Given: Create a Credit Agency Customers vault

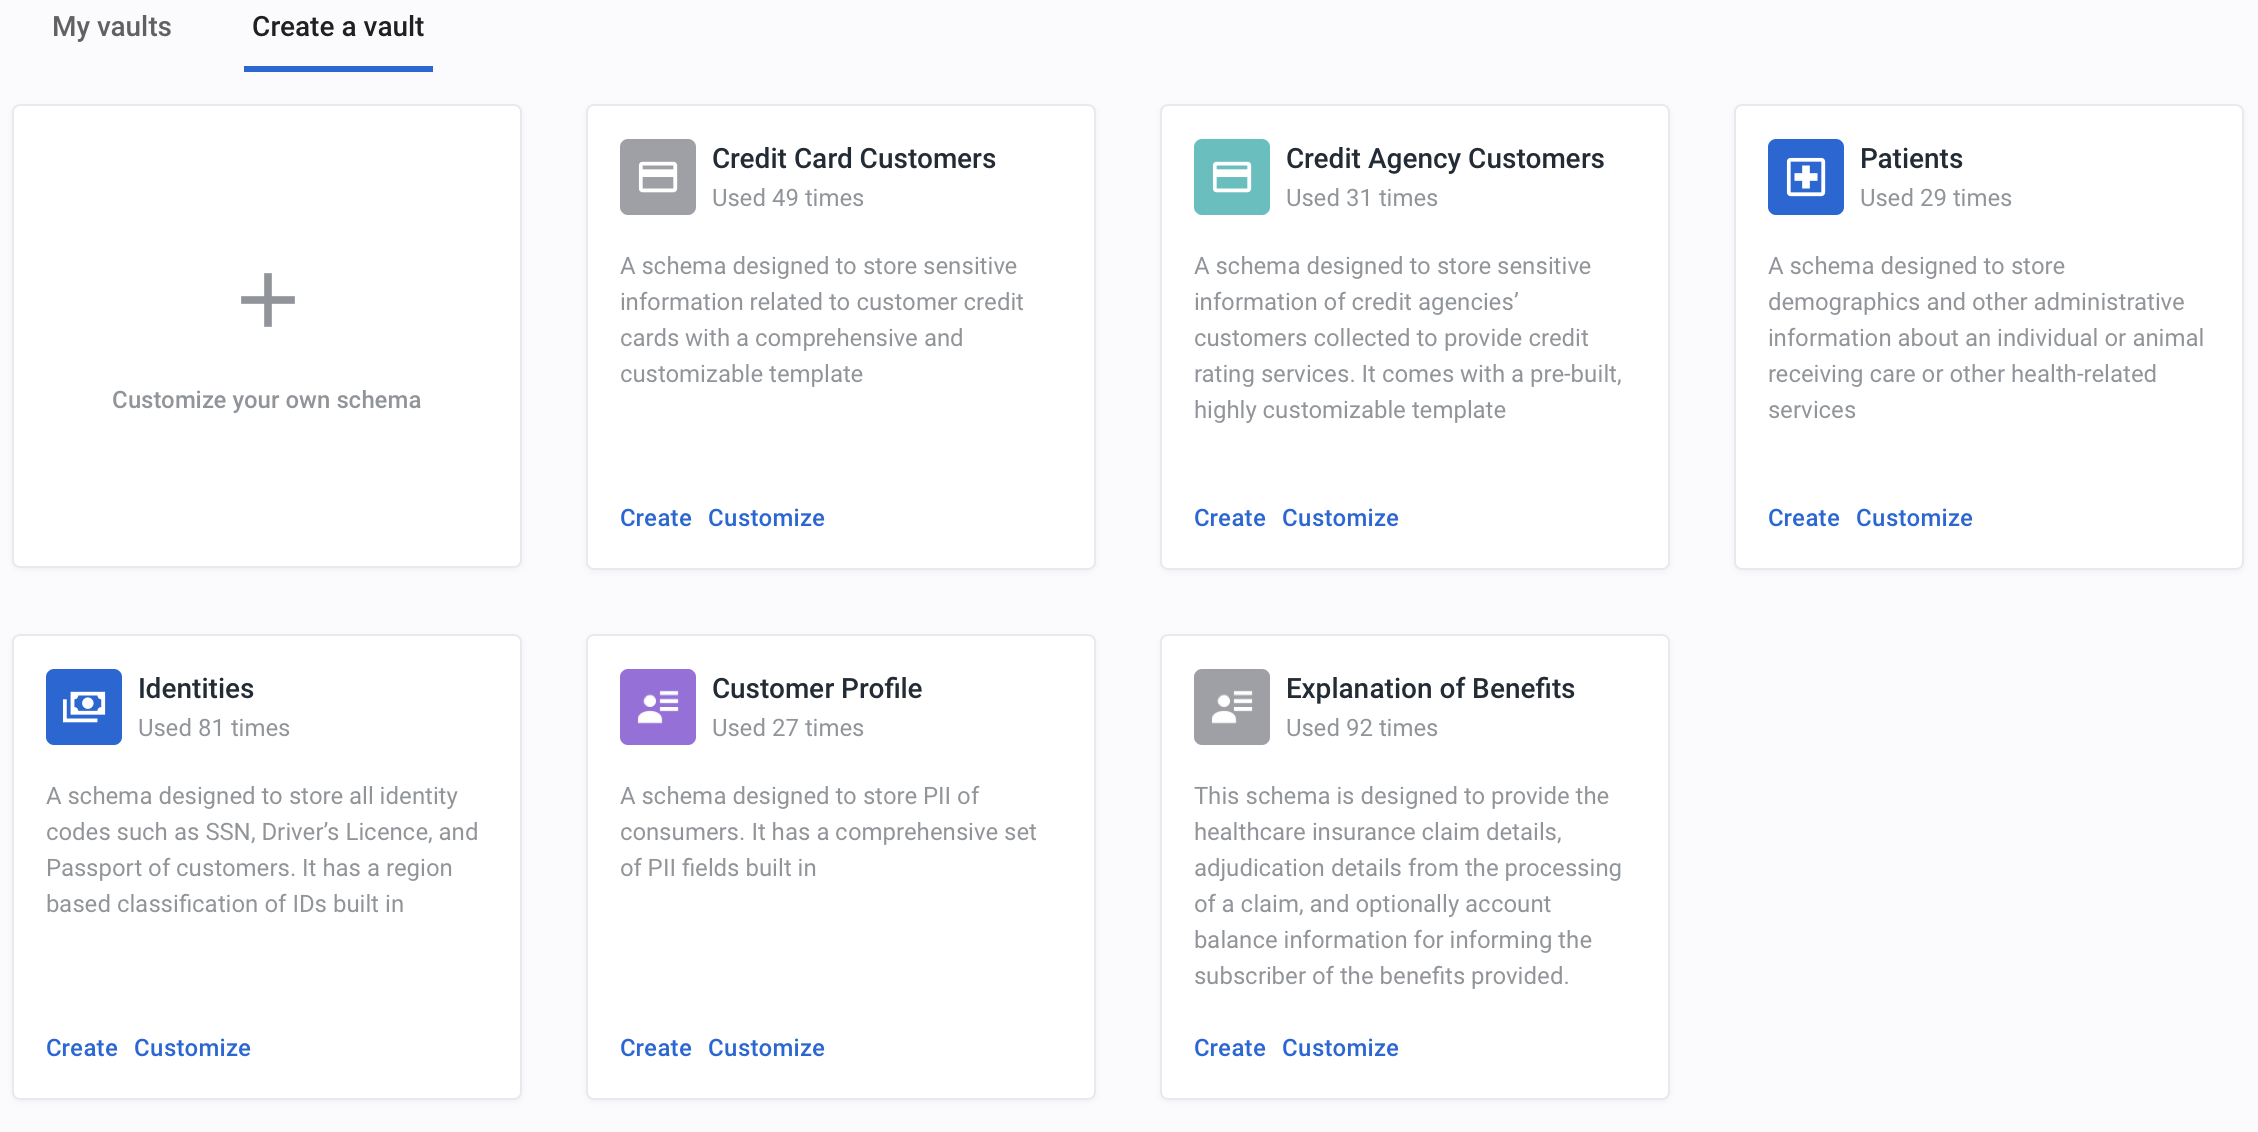Looking at the screenshot, I should click(1230, 518).
